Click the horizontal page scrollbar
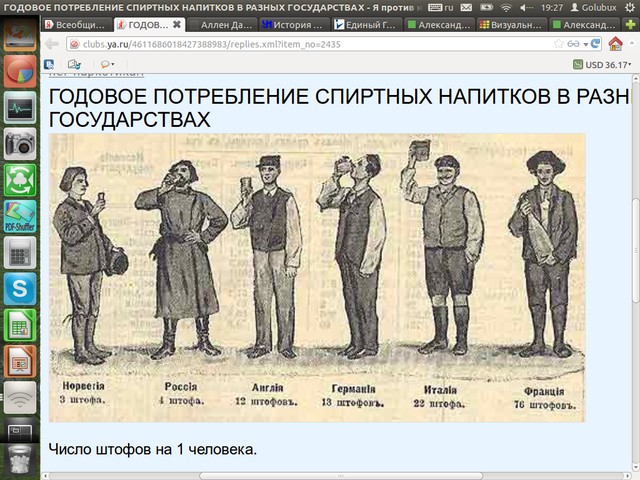 341,476
